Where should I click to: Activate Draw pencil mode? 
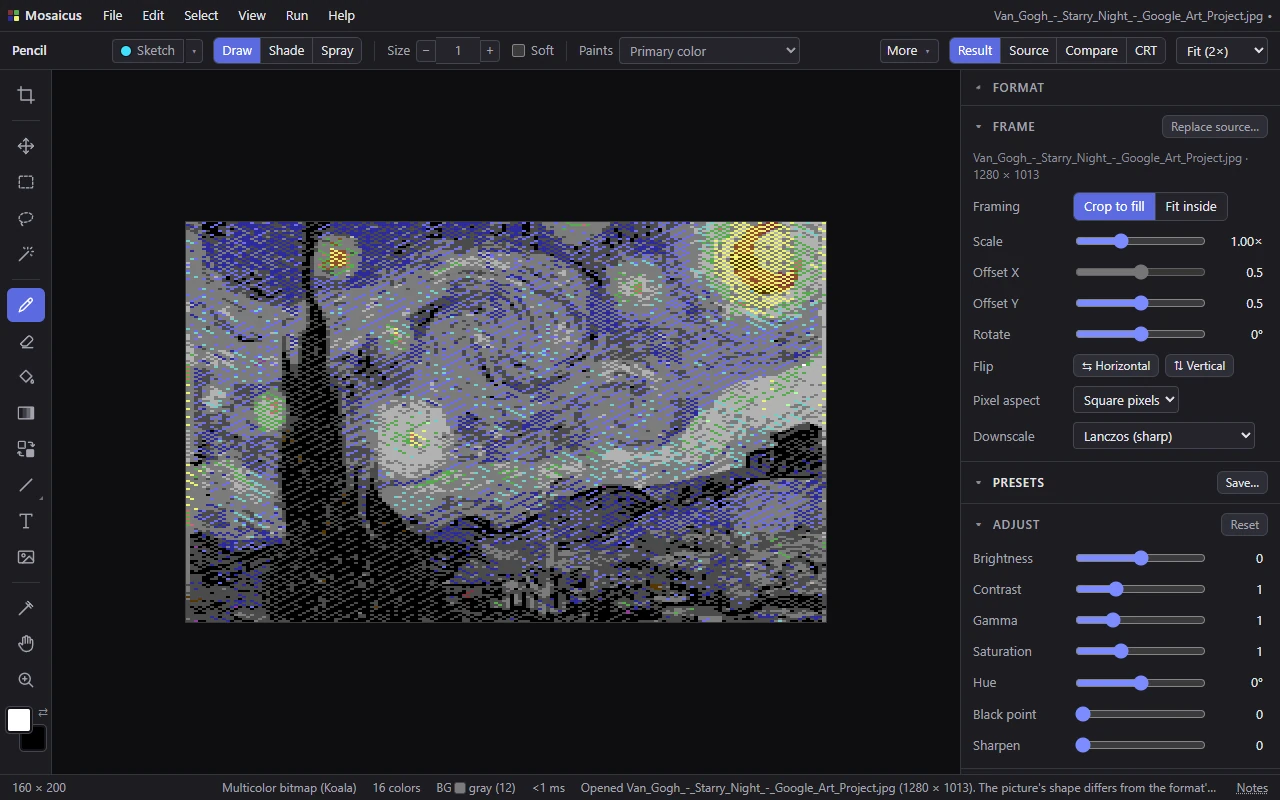coord(237,51)
